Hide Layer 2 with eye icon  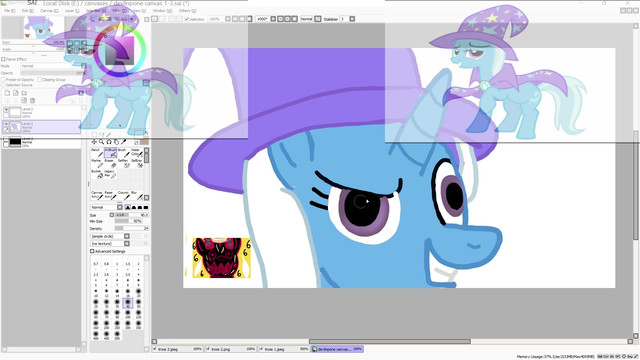click(6, 109)
